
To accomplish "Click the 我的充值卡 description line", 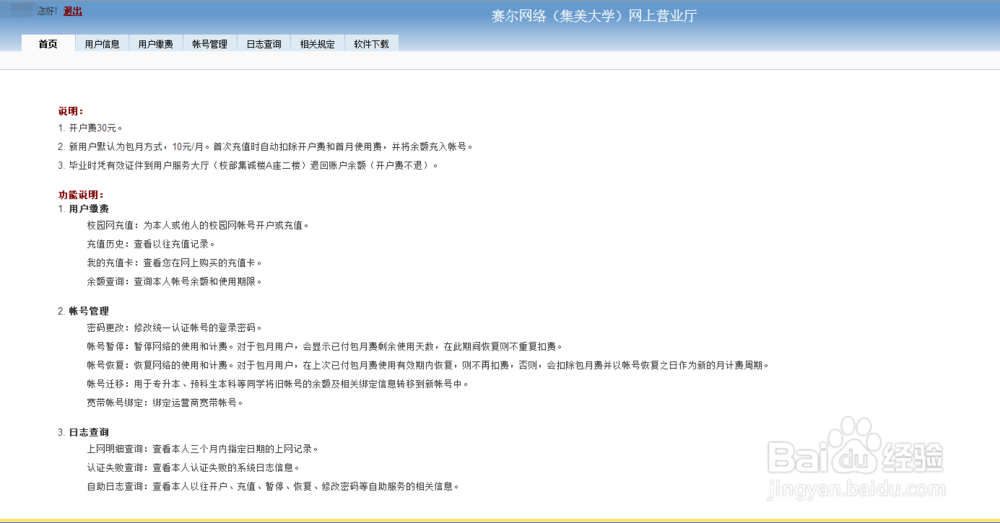I will click(174, 262).
